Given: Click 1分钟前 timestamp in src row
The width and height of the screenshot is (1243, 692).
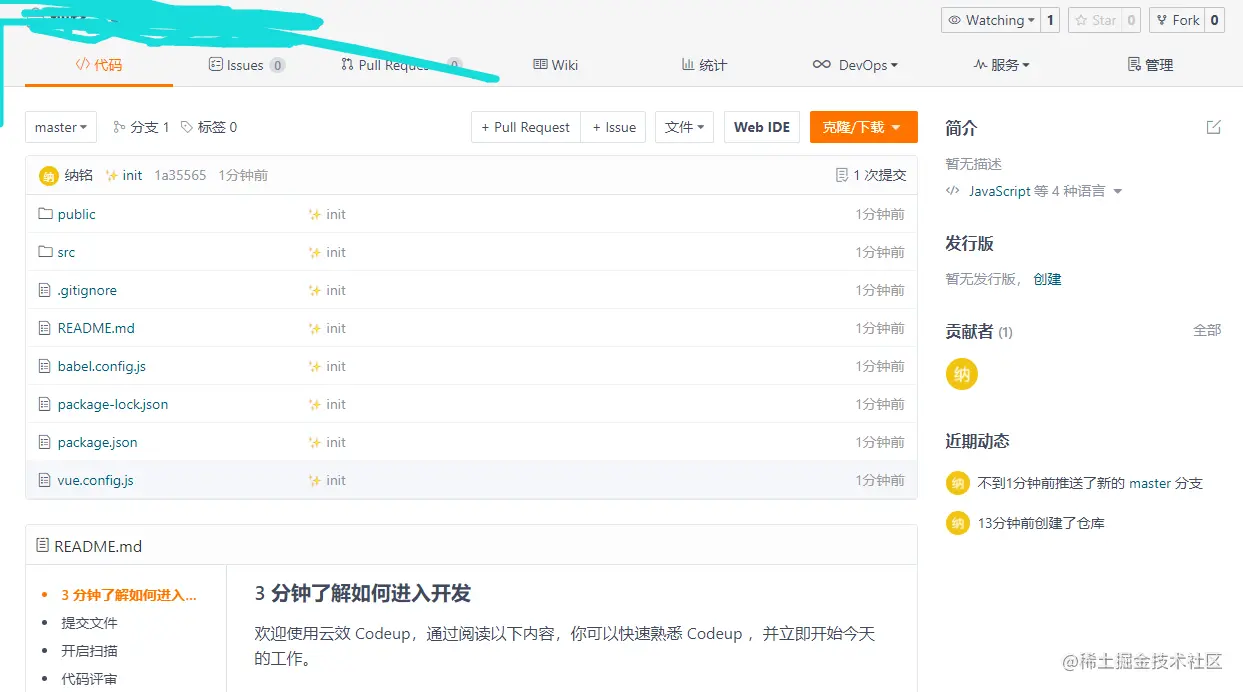Looking at the screenshot, I should pos(880,252).
